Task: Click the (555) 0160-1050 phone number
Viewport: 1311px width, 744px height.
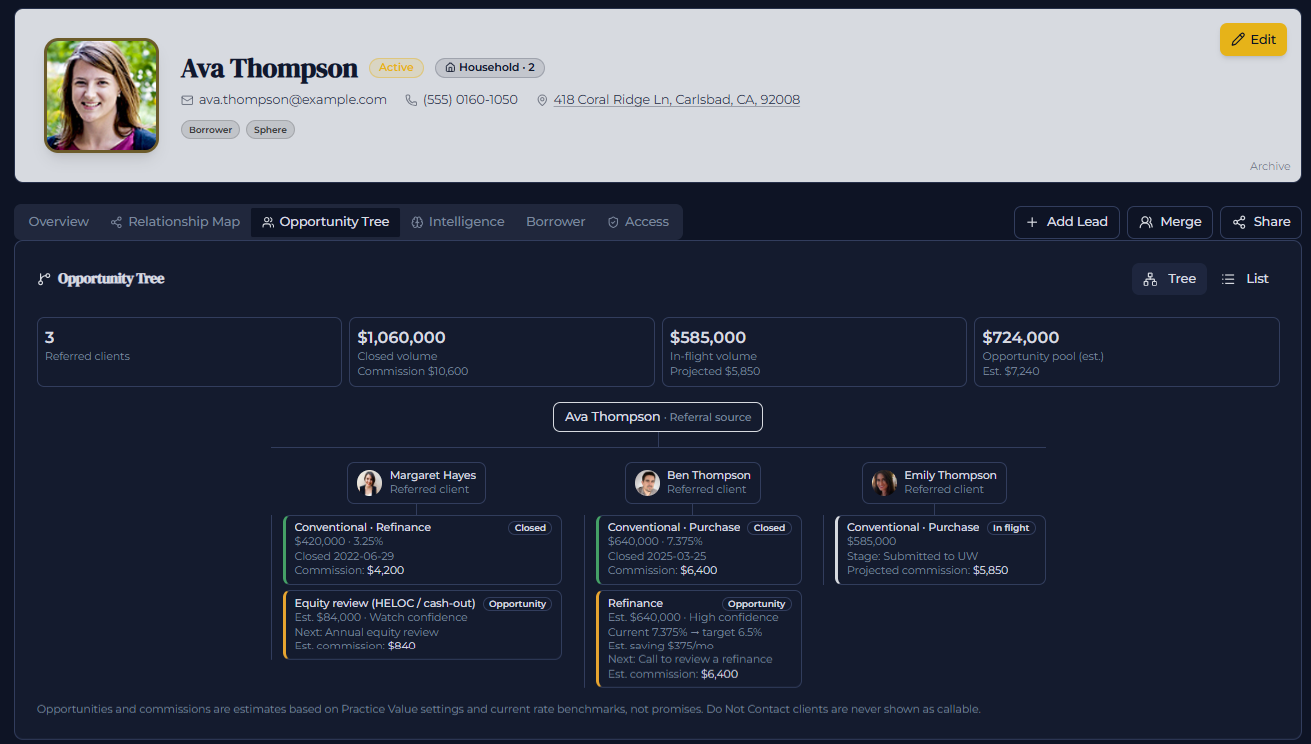Action: [470, 100]
